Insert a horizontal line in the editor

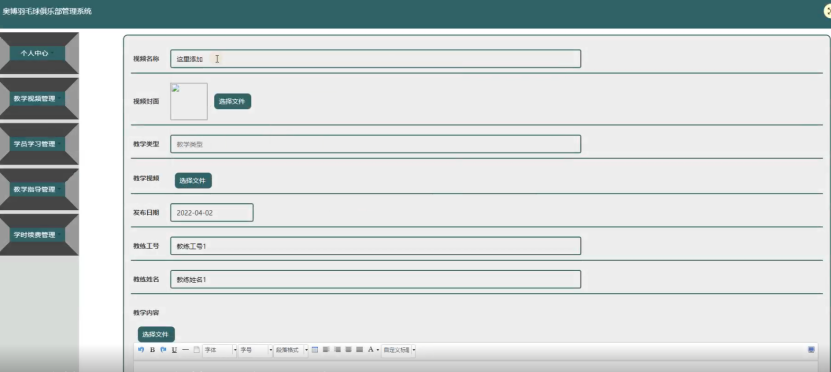point(185,350)
